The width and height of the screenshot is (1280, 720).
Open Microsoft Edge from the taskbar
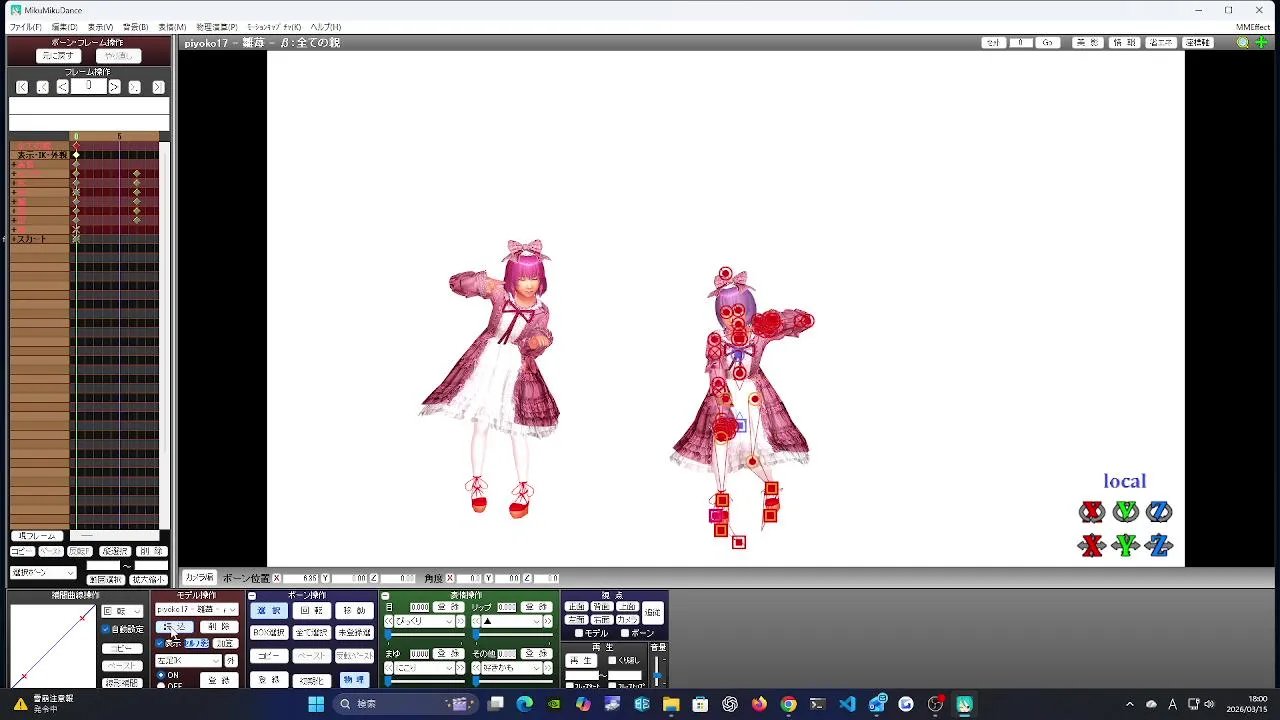(x=525, y=704)
